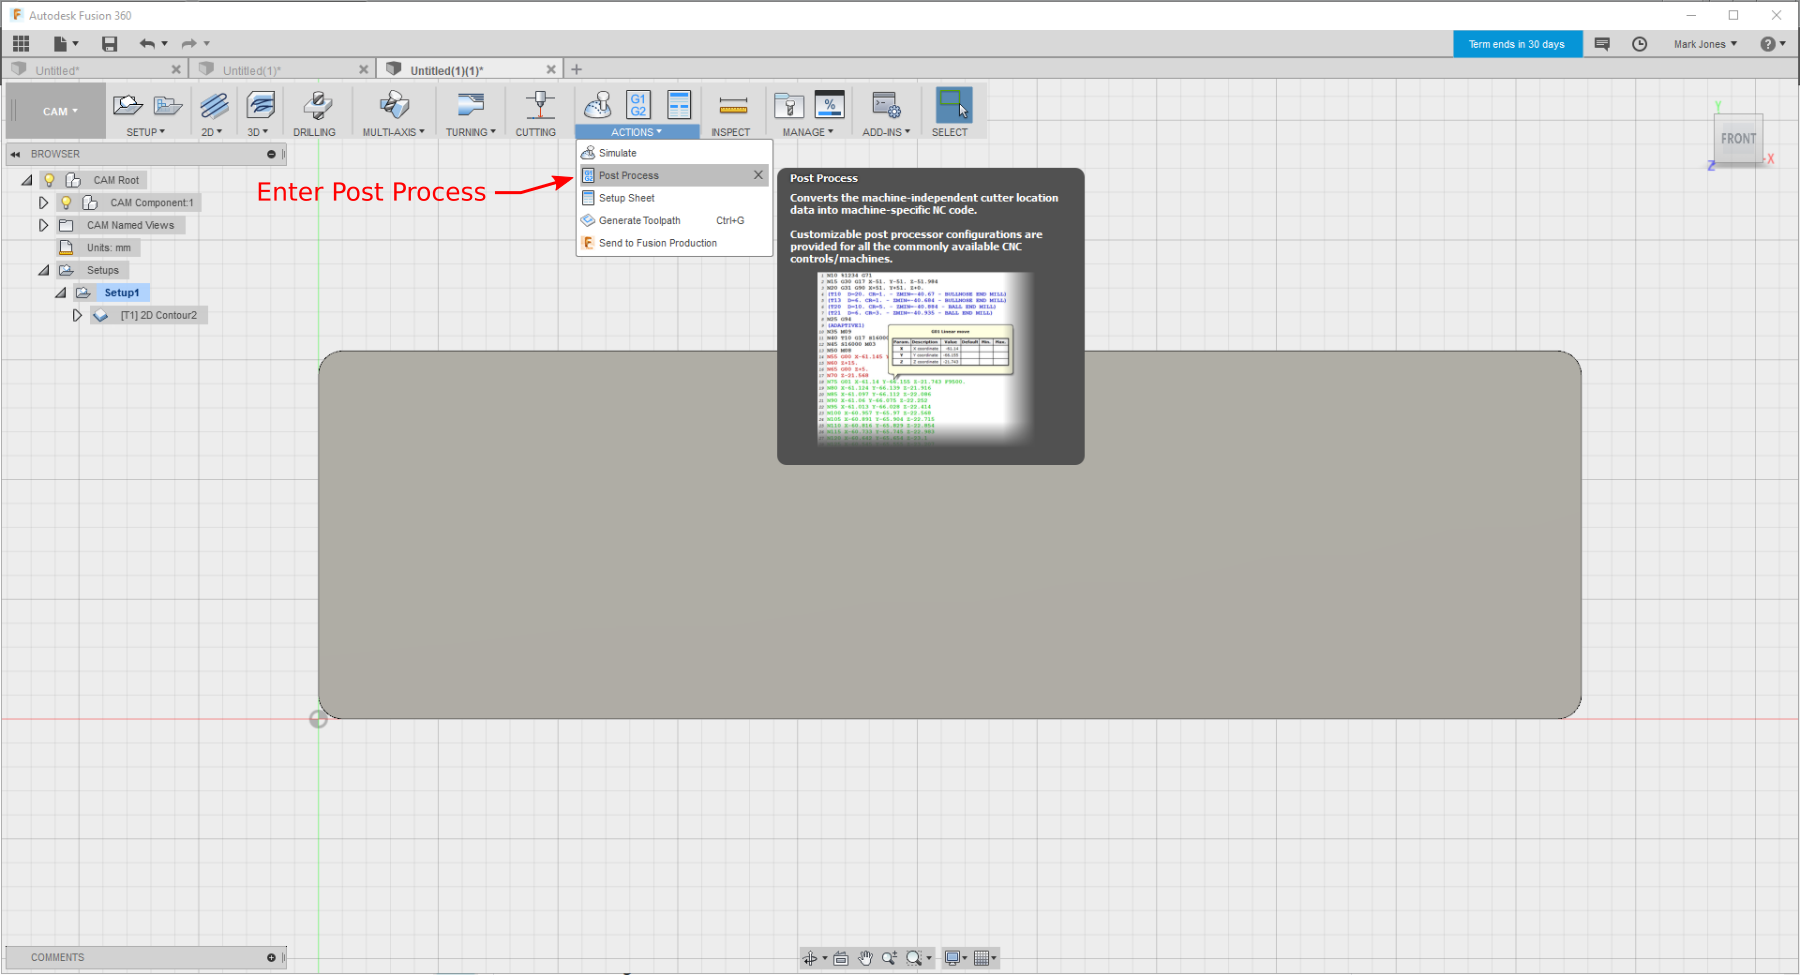The width and height of the screenshot is (1800, 975).
Task: Click the Look At navigation icon
Action: 841,958
